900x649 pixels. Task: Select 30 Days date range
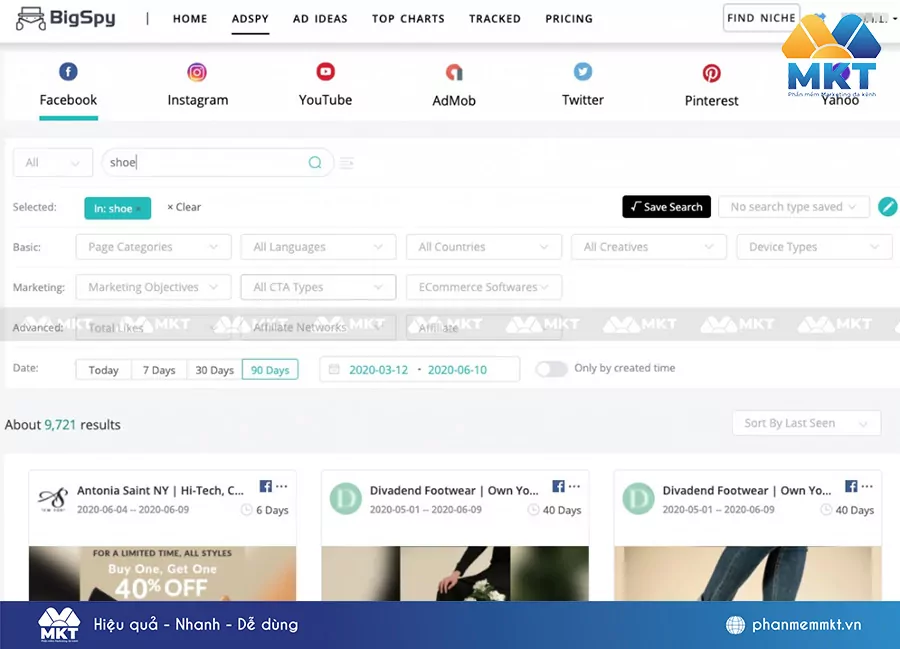coord(215,370)
